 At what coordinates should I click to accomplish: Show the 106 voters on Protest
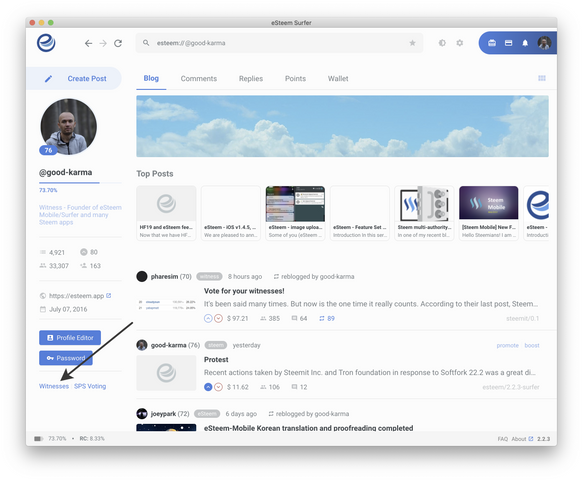click(x=270, y=387)
